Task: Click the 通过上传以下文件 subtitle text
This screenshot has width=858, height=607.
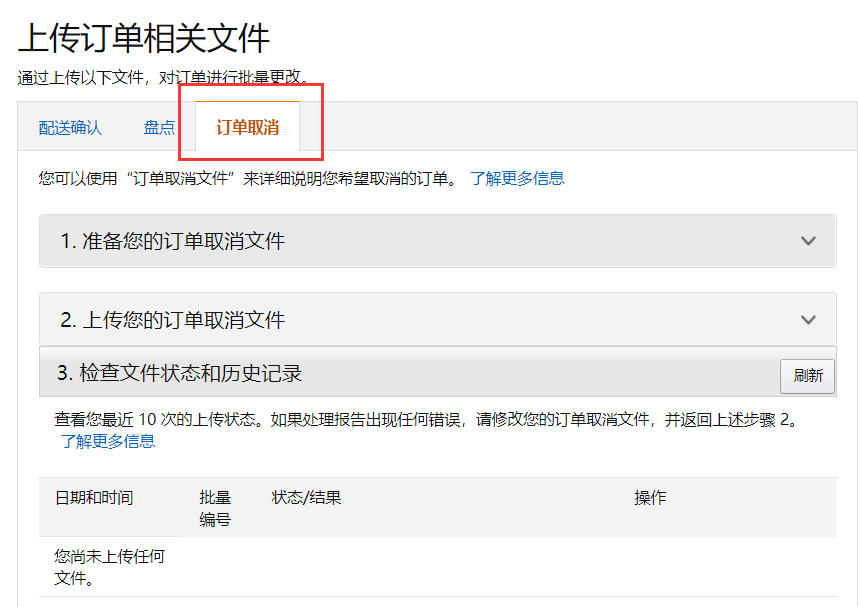Action: 164,77
